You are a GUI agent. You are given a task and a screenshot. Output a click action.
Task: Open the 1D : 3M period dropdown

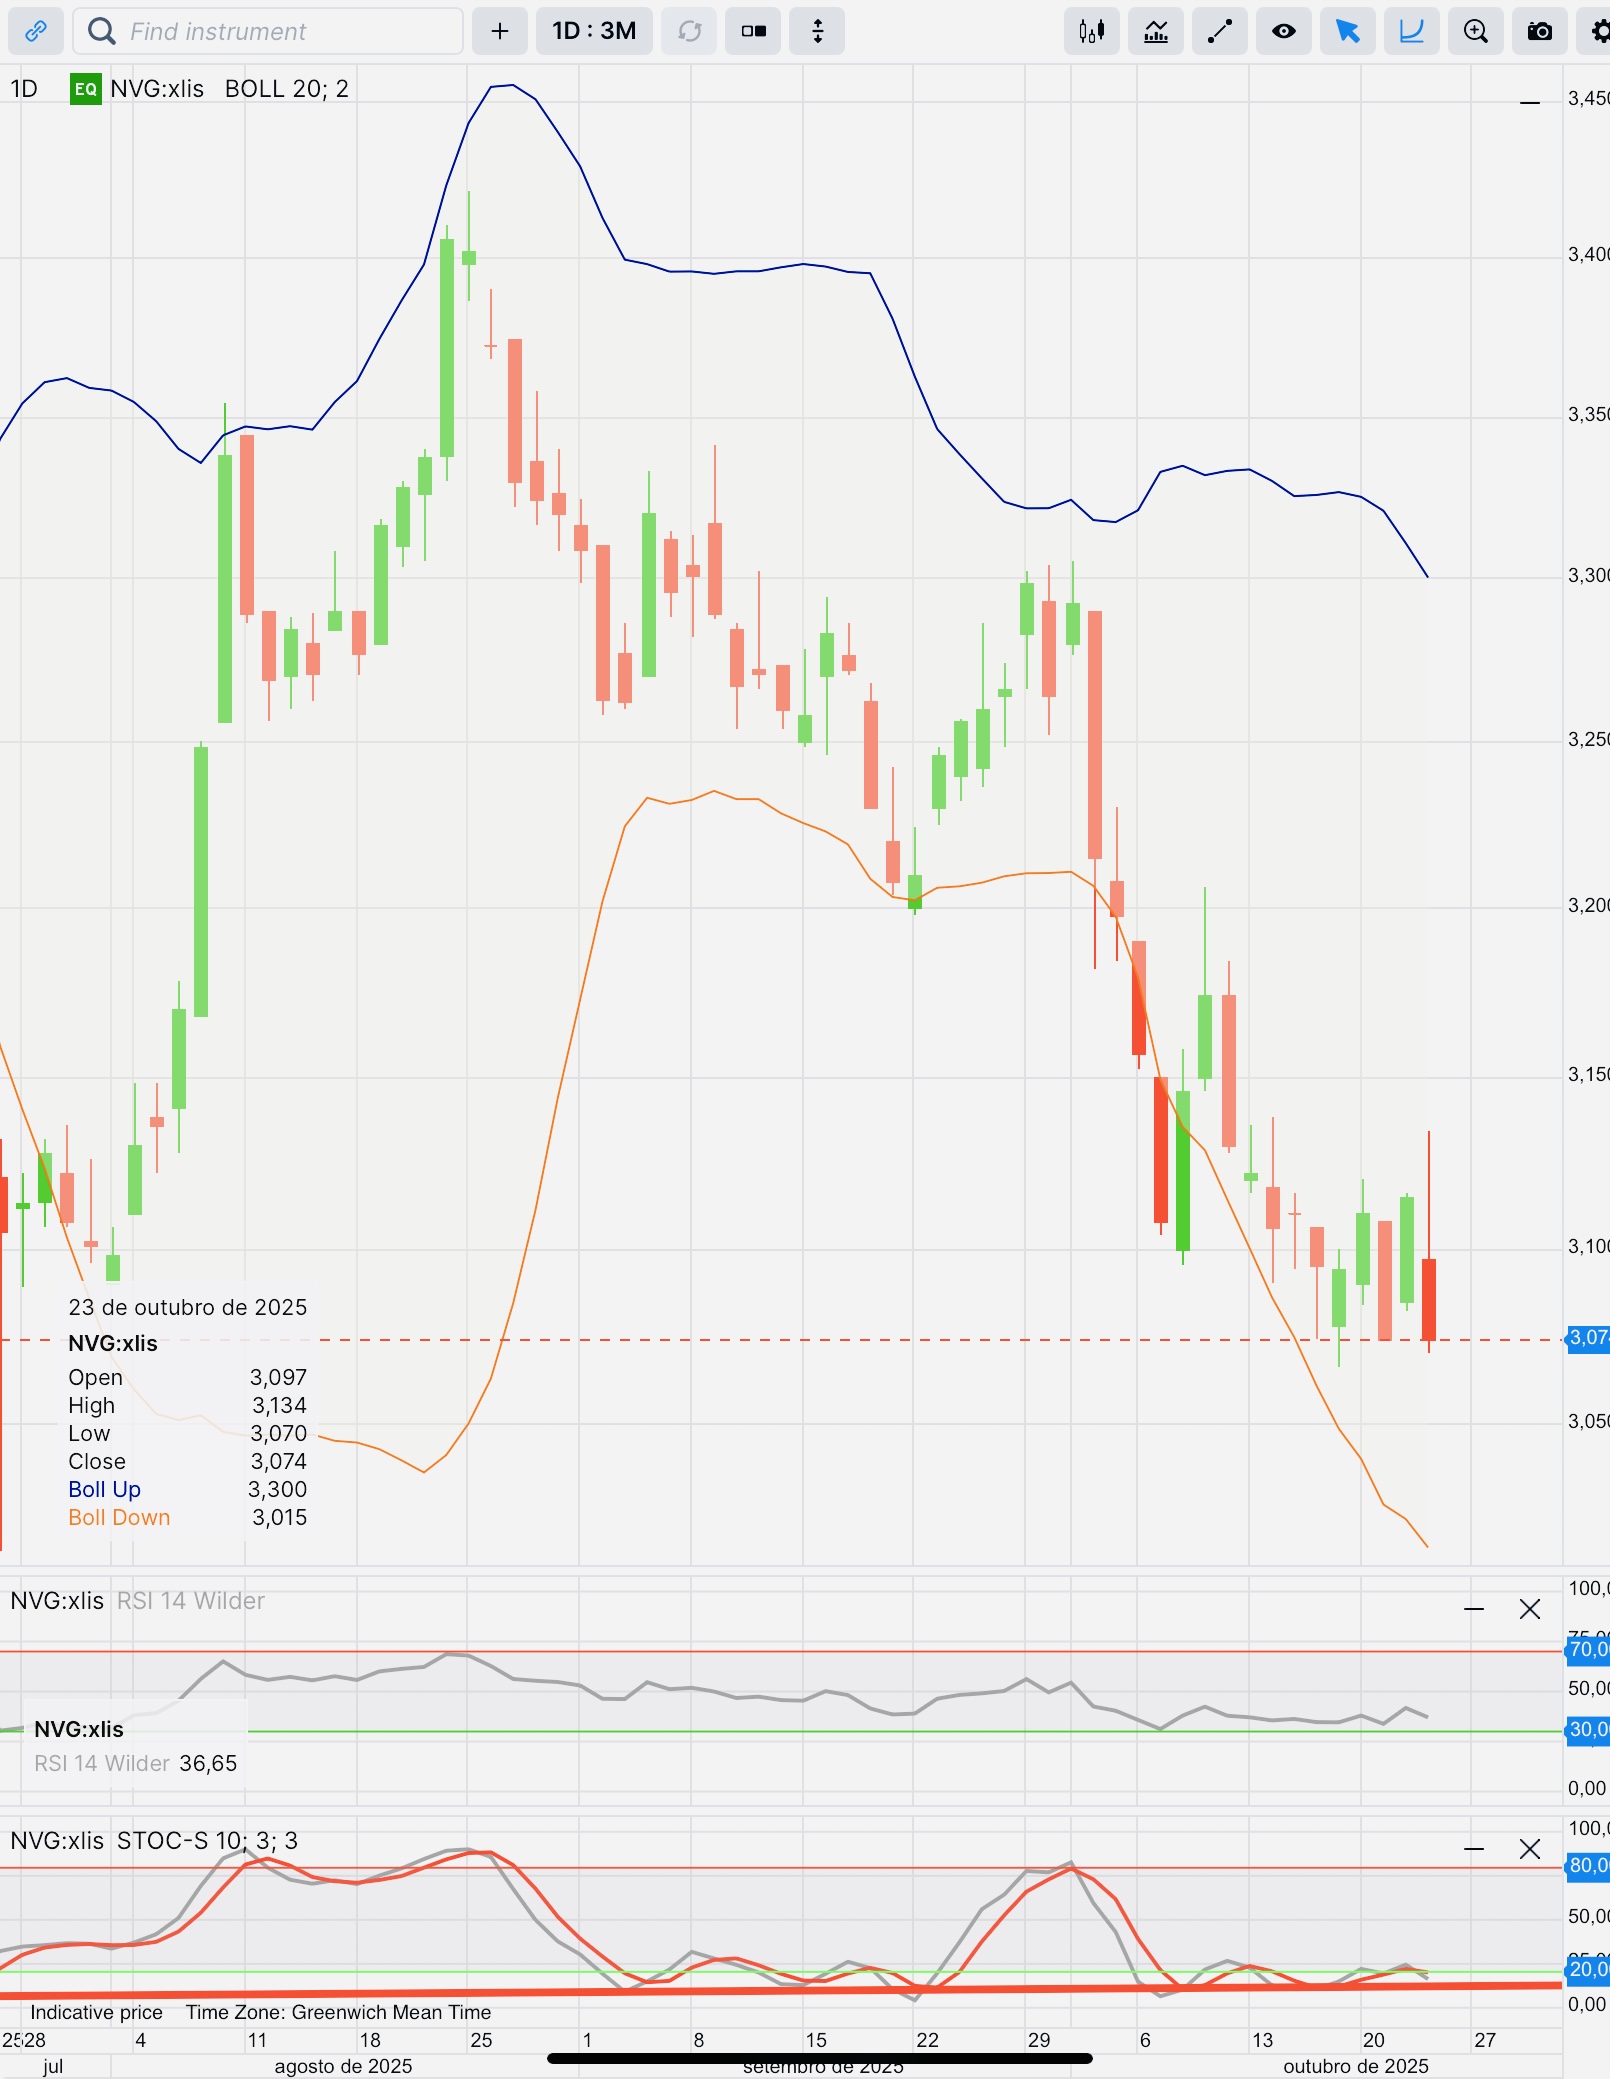(x=594, y=31)
